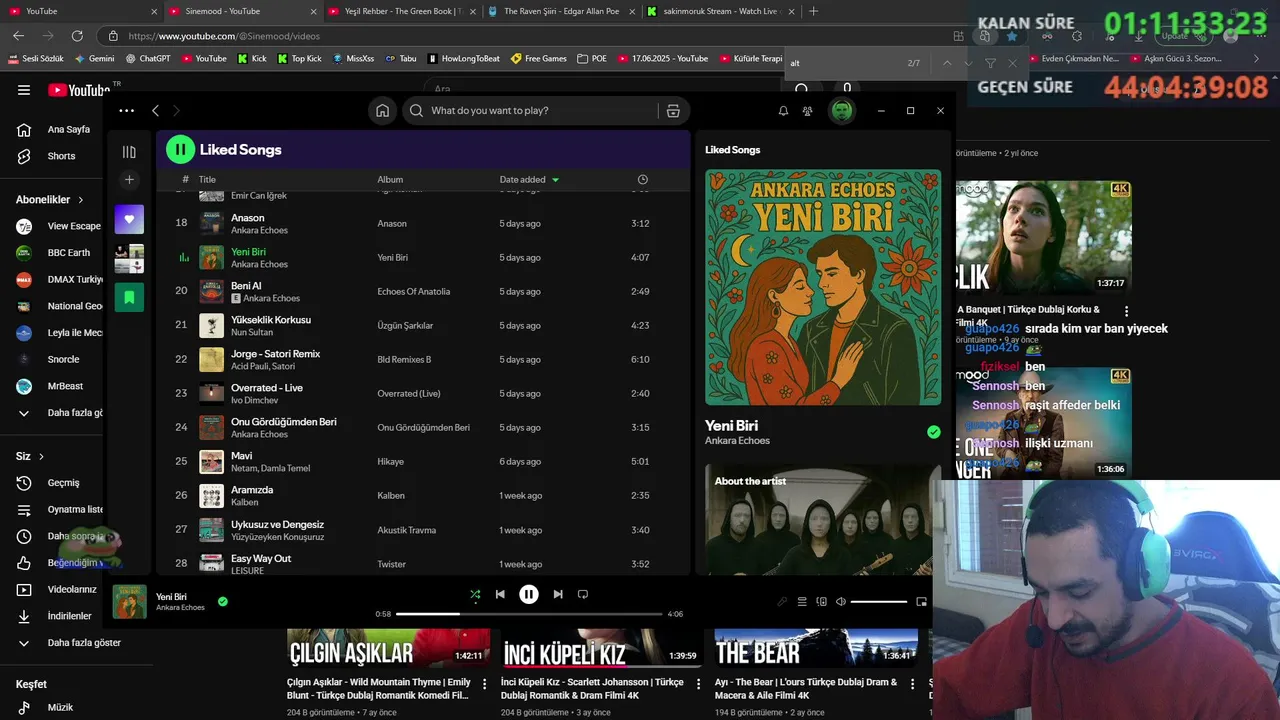Open the green bookmark tile in the sidebar
The image size is (1280, 720).
coord(129,297)
